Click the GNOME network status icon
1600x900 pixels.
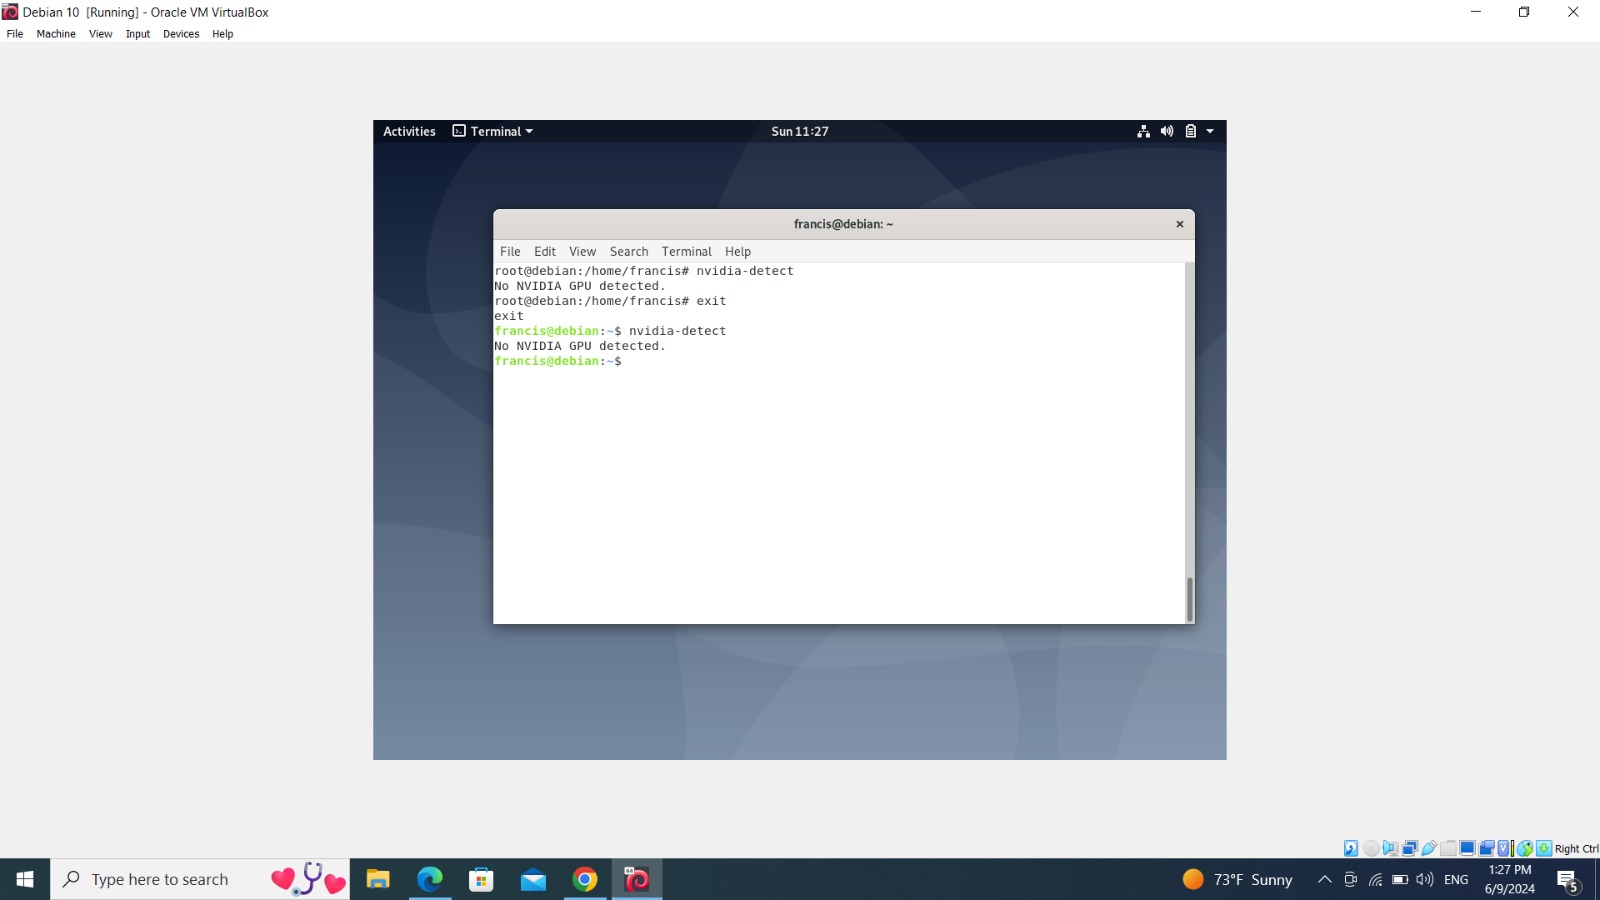1144,131
